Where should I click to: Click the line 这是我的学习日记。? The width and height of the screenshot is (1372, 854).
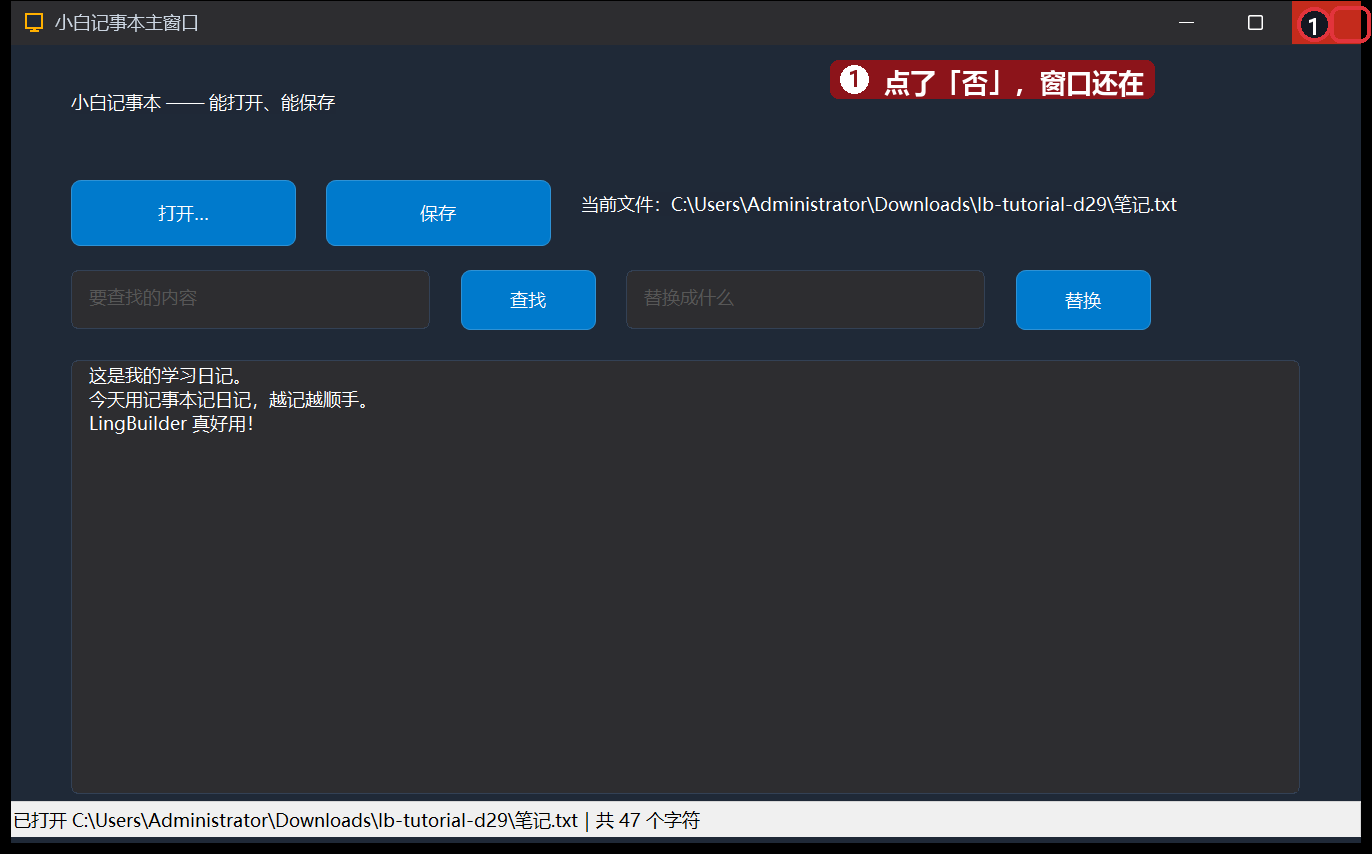coord(166,376)
